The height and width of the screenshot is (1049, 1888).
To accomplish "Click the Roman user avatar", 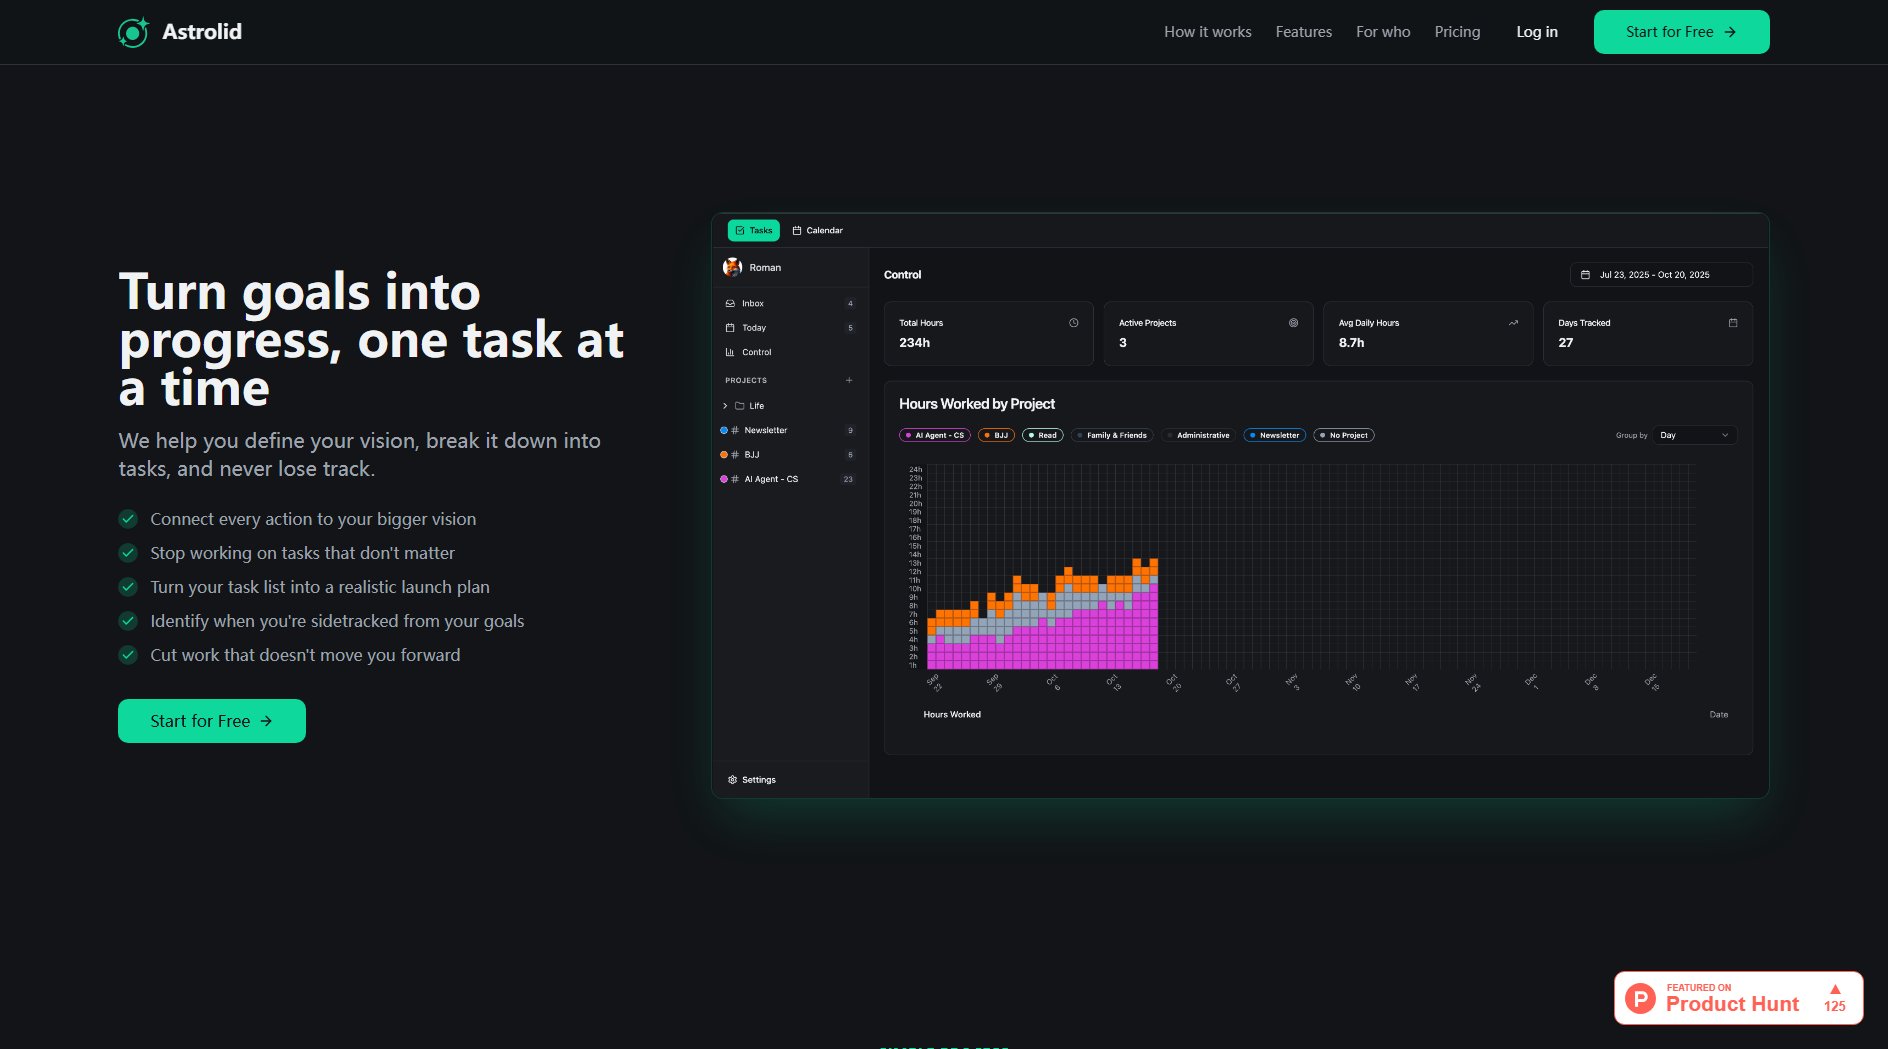I will [733, 267].
